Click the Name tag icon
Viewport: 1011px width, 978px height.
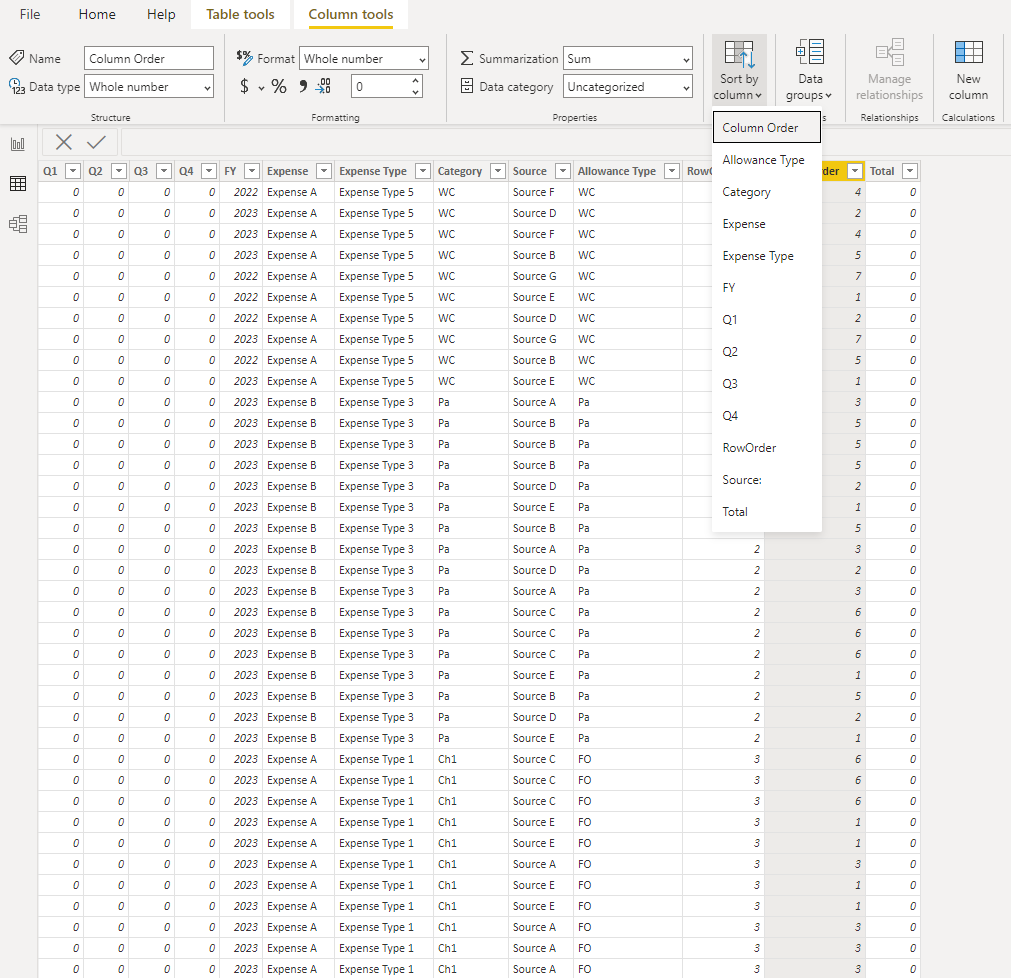tap(17, 57)
